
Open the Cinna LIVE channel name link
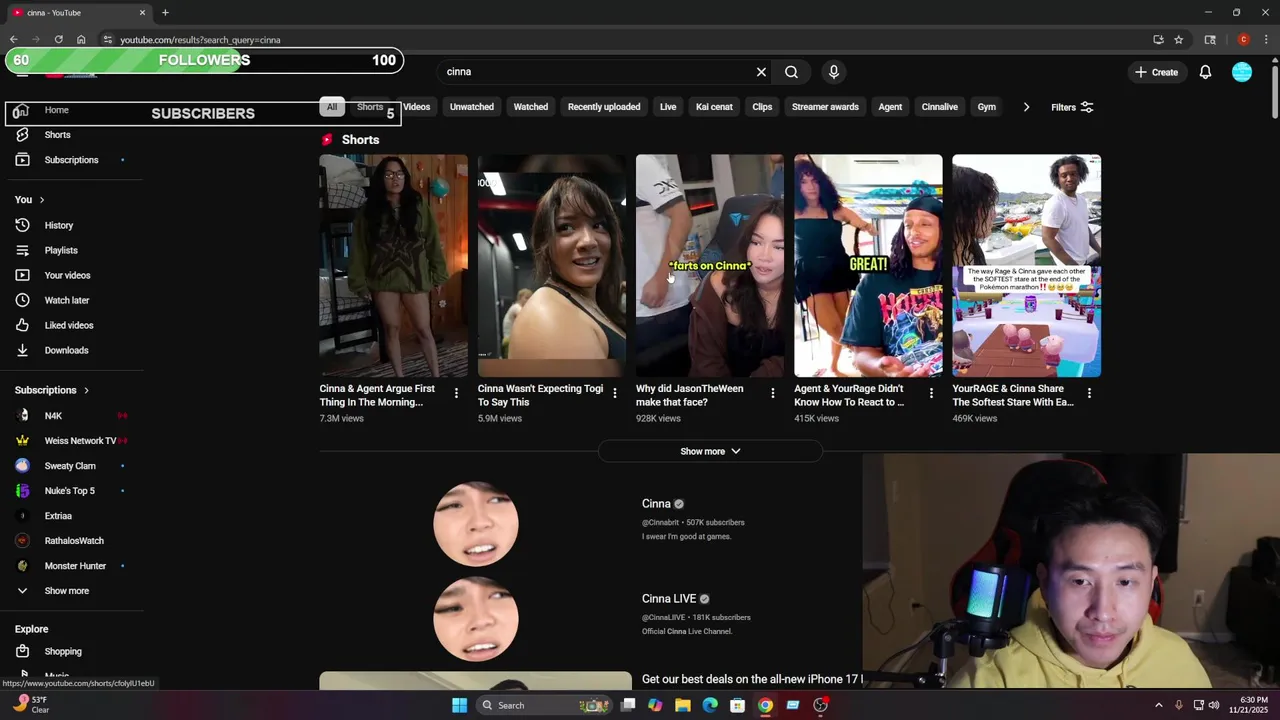pos(669,599)
